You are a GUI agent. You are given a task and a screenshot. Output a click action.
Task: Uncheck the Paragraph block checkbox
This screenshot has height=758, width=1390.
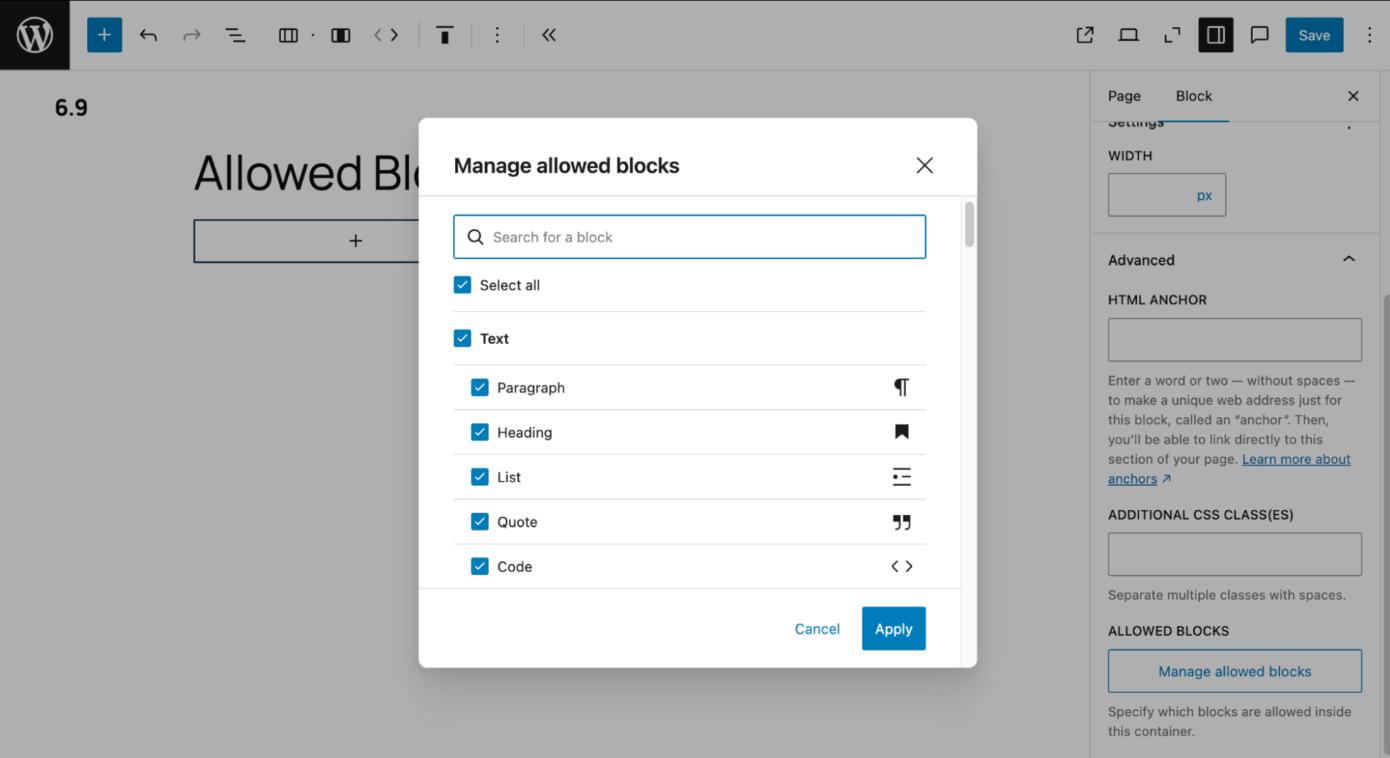(x=480, y=387)
